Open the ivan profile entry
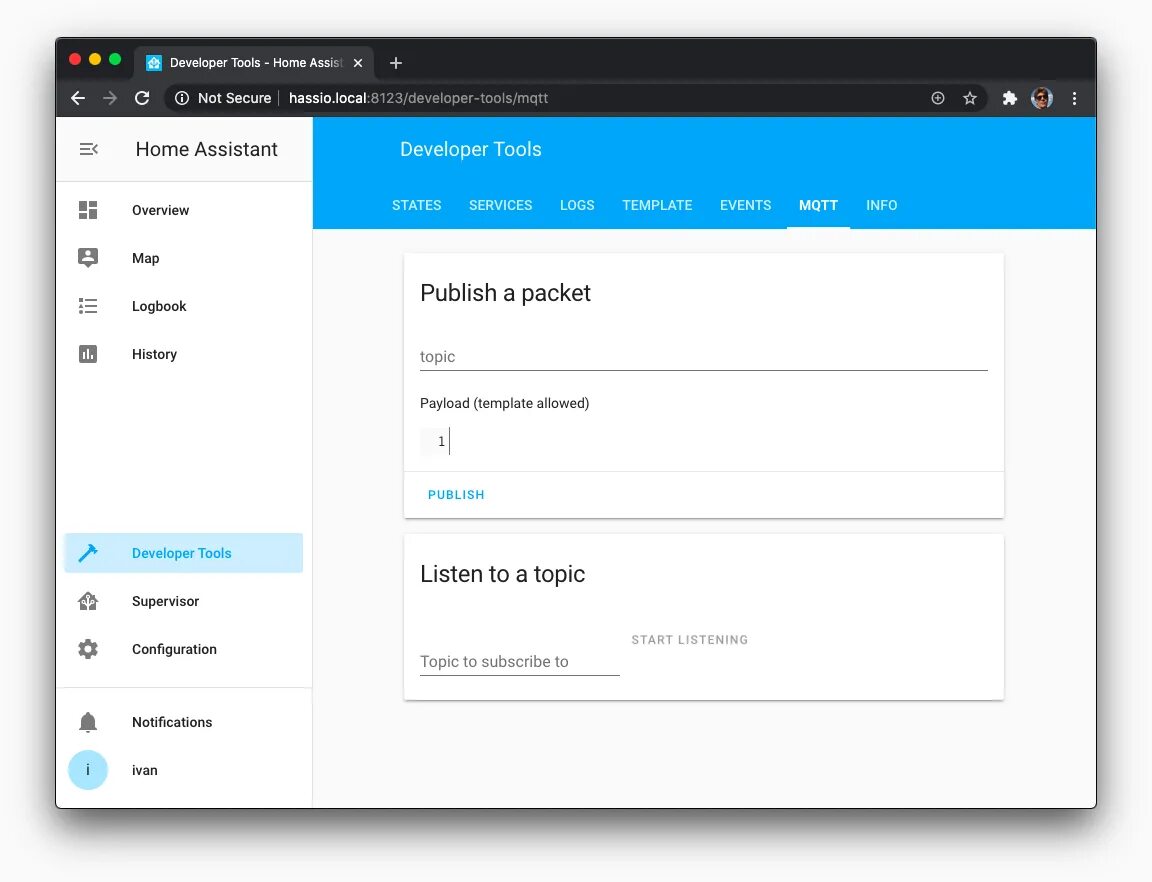This screenshot has width=1152, height=882. tap(184, 770)
